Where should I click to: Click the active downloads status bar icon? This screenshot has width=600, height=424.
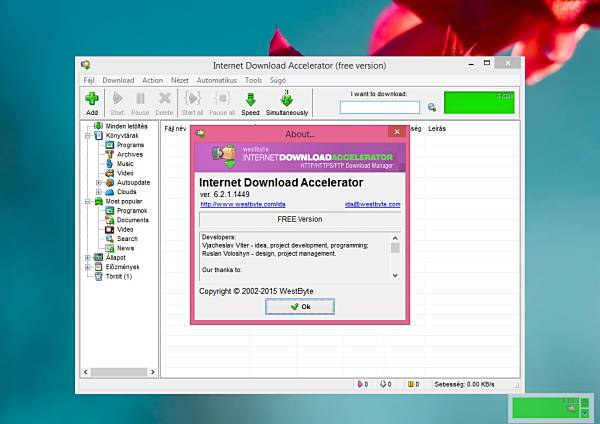click(360, 384)
